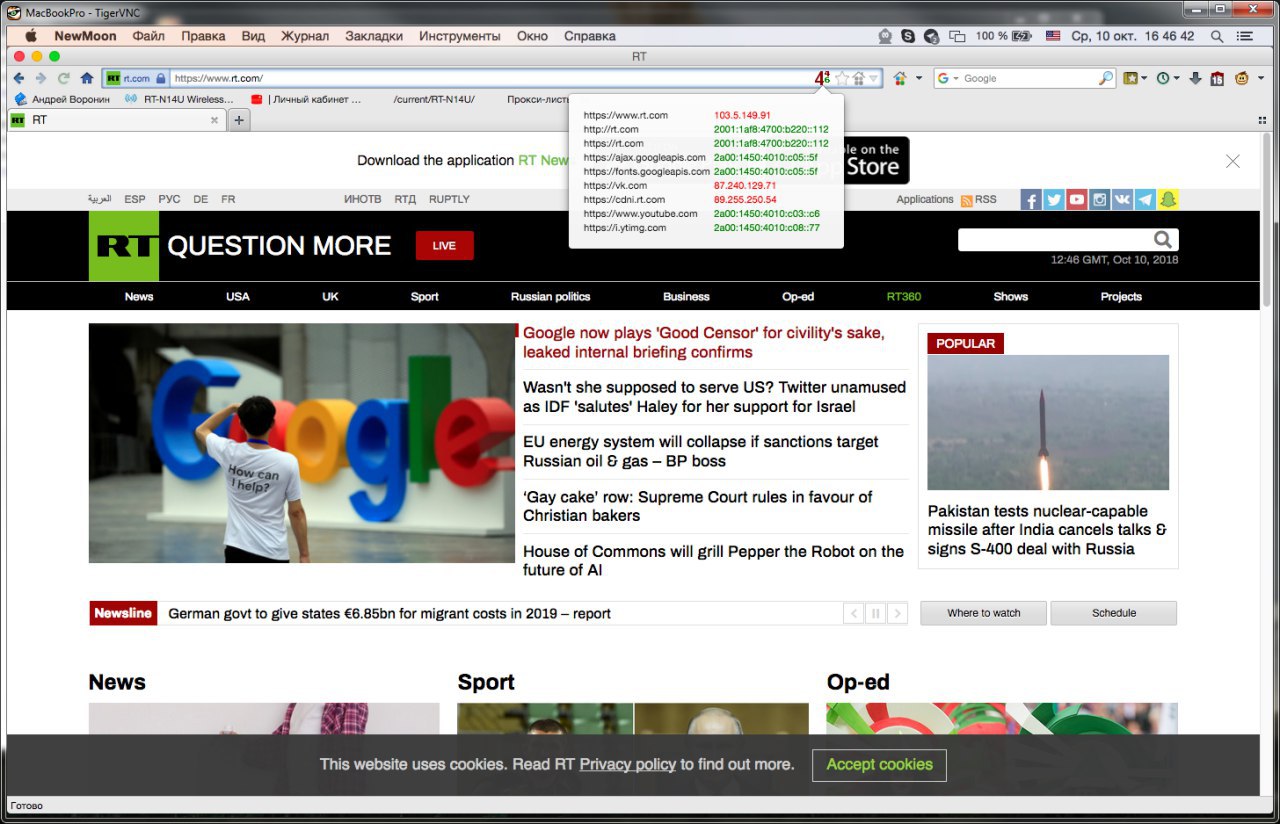Show next Newsline item arrow
The image size is (1280, 824).
point(898,613)
